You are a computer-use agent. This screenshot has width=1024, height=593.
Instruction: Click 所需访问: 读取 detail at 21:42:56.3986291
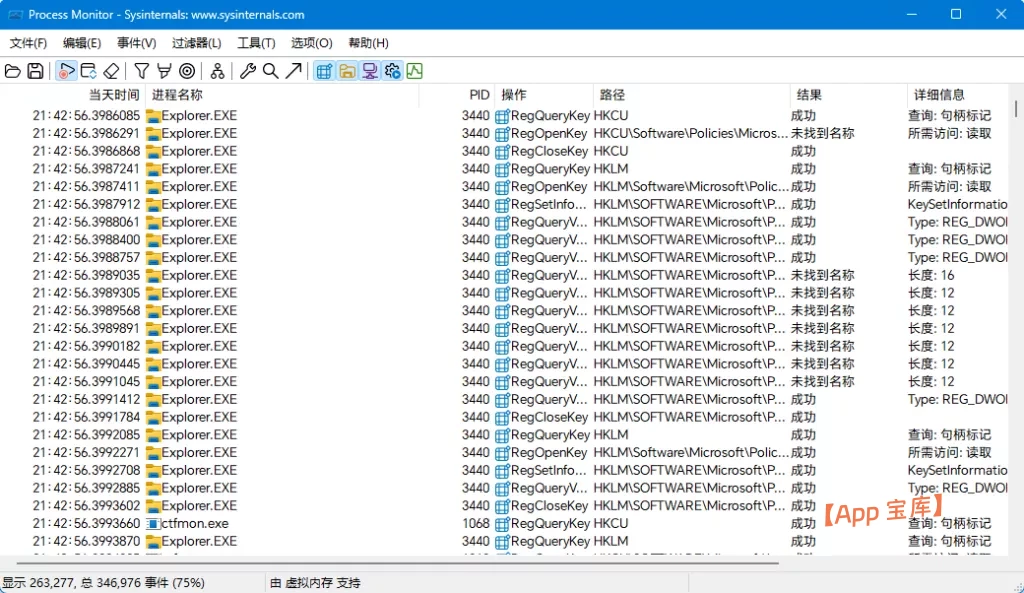tap(949, 133)
